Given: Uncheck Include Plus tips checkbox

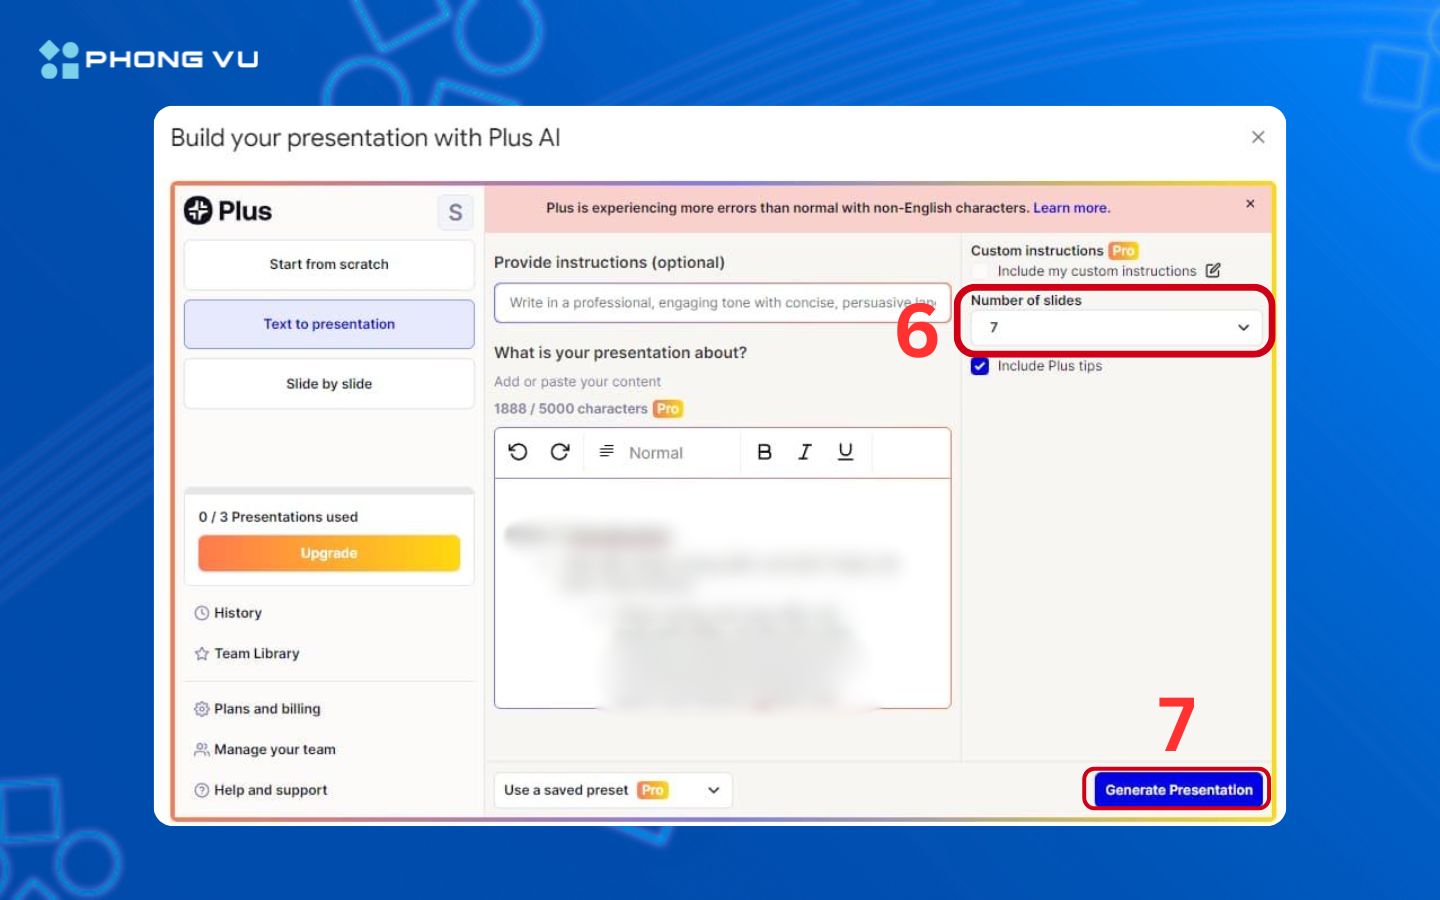Looking at the screenshot, I should point(980,366).
